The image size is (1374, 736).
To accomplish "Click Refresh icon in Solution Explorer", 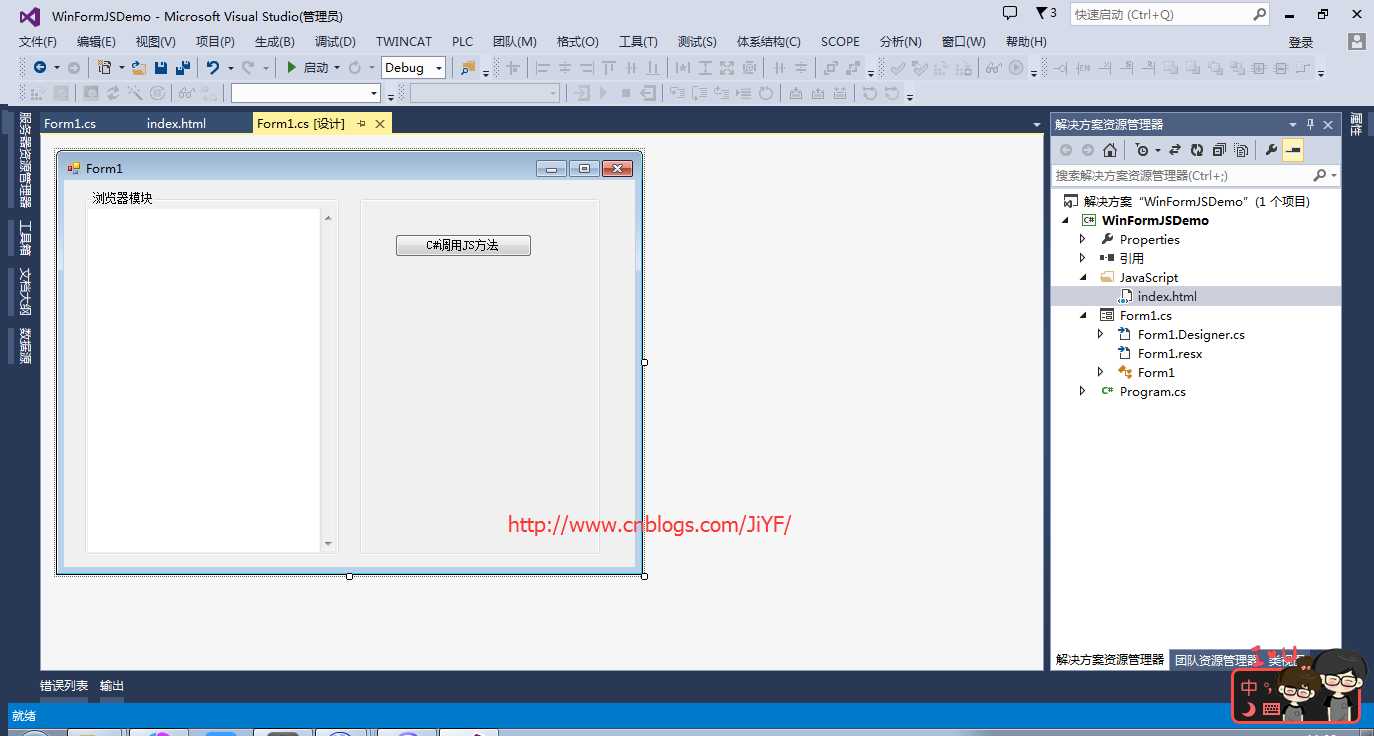I will pos(1197,150).
